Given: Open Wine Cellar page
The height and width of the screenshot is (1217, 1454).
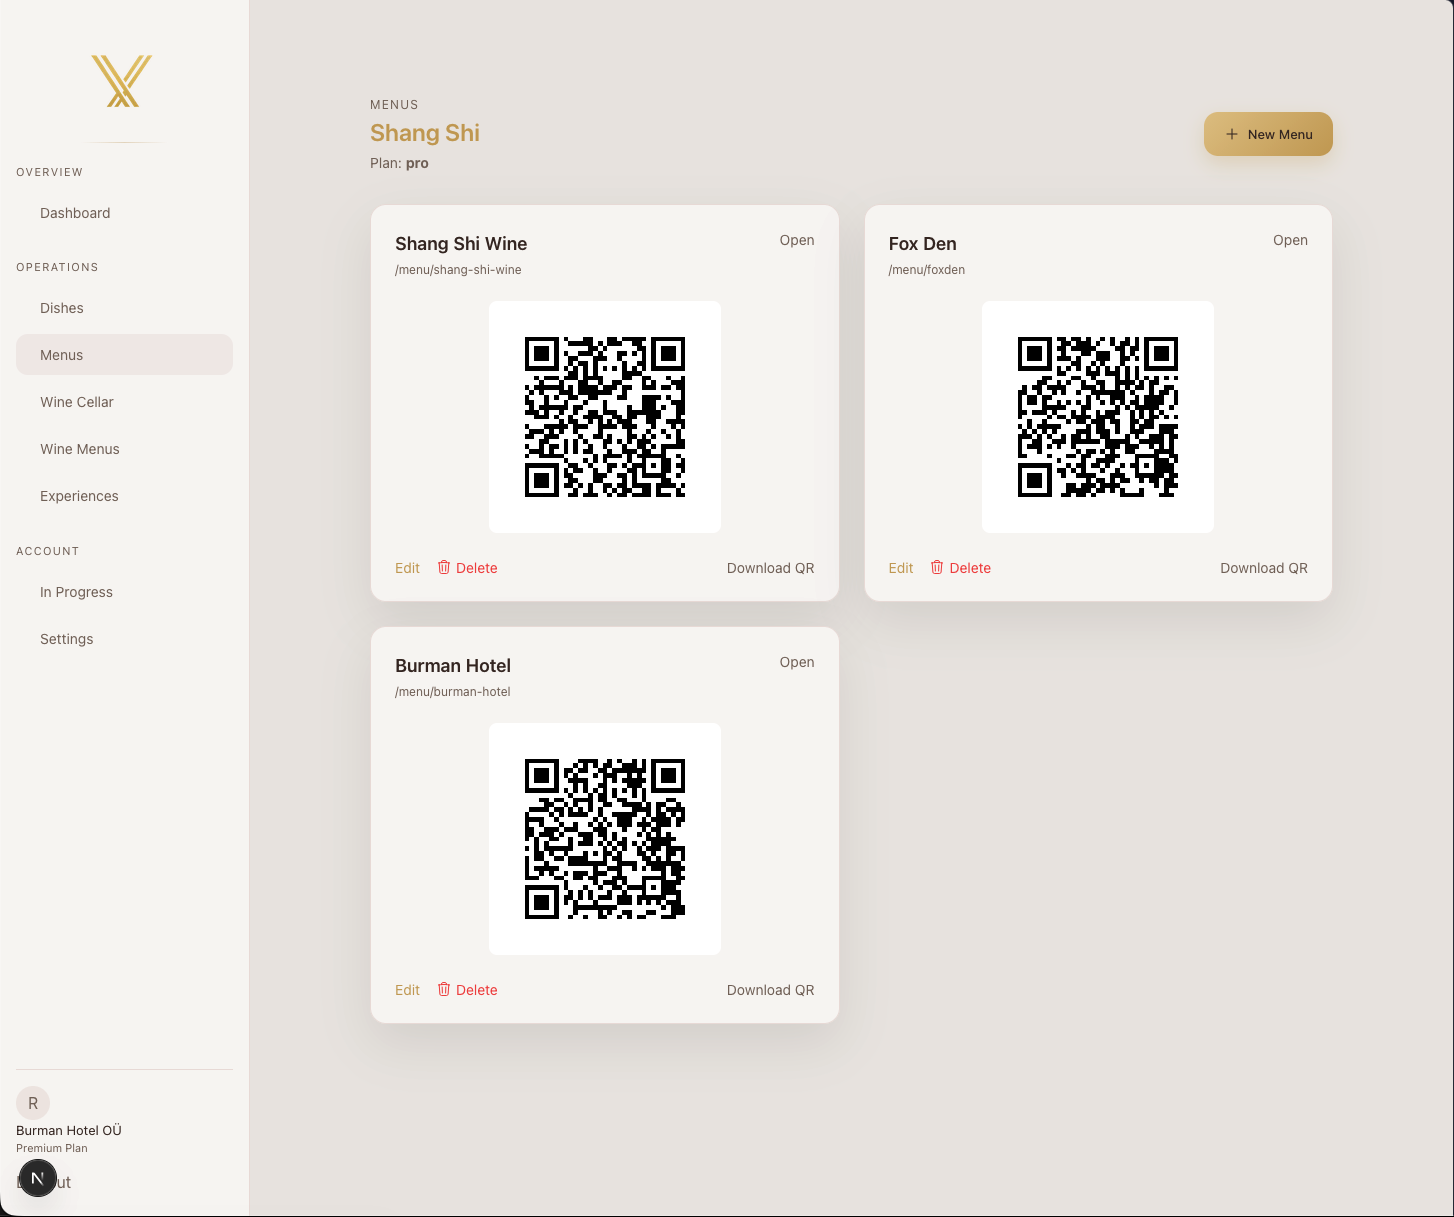Looking at the screenshot, I should [124, 402].
